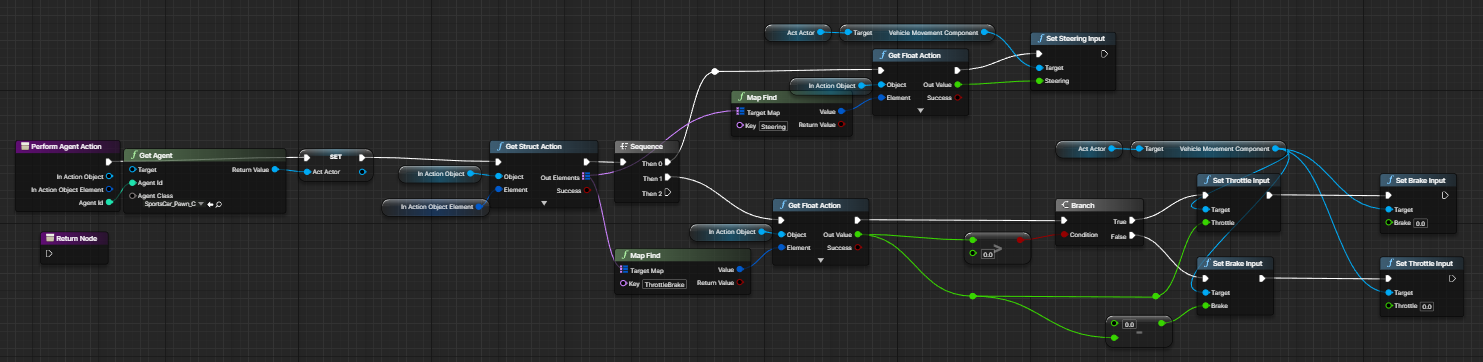Viewport: 1483px width, 362px height.
Task: Click the output execution pin of Set Steering Input
Action: (x=1104, y=54)
